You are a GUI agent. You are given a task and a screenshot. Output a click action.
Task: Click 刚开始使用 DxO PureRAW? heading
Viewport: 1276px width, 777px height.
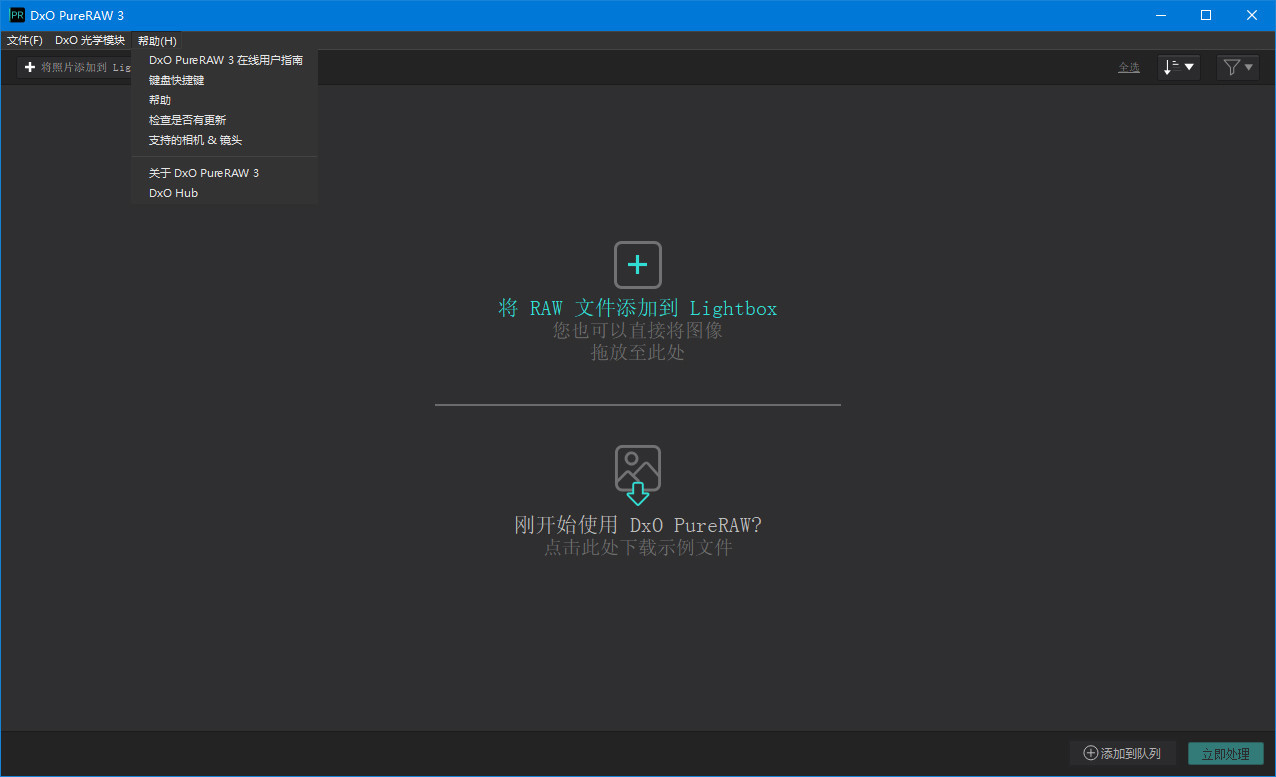click(x=638, y=525)
